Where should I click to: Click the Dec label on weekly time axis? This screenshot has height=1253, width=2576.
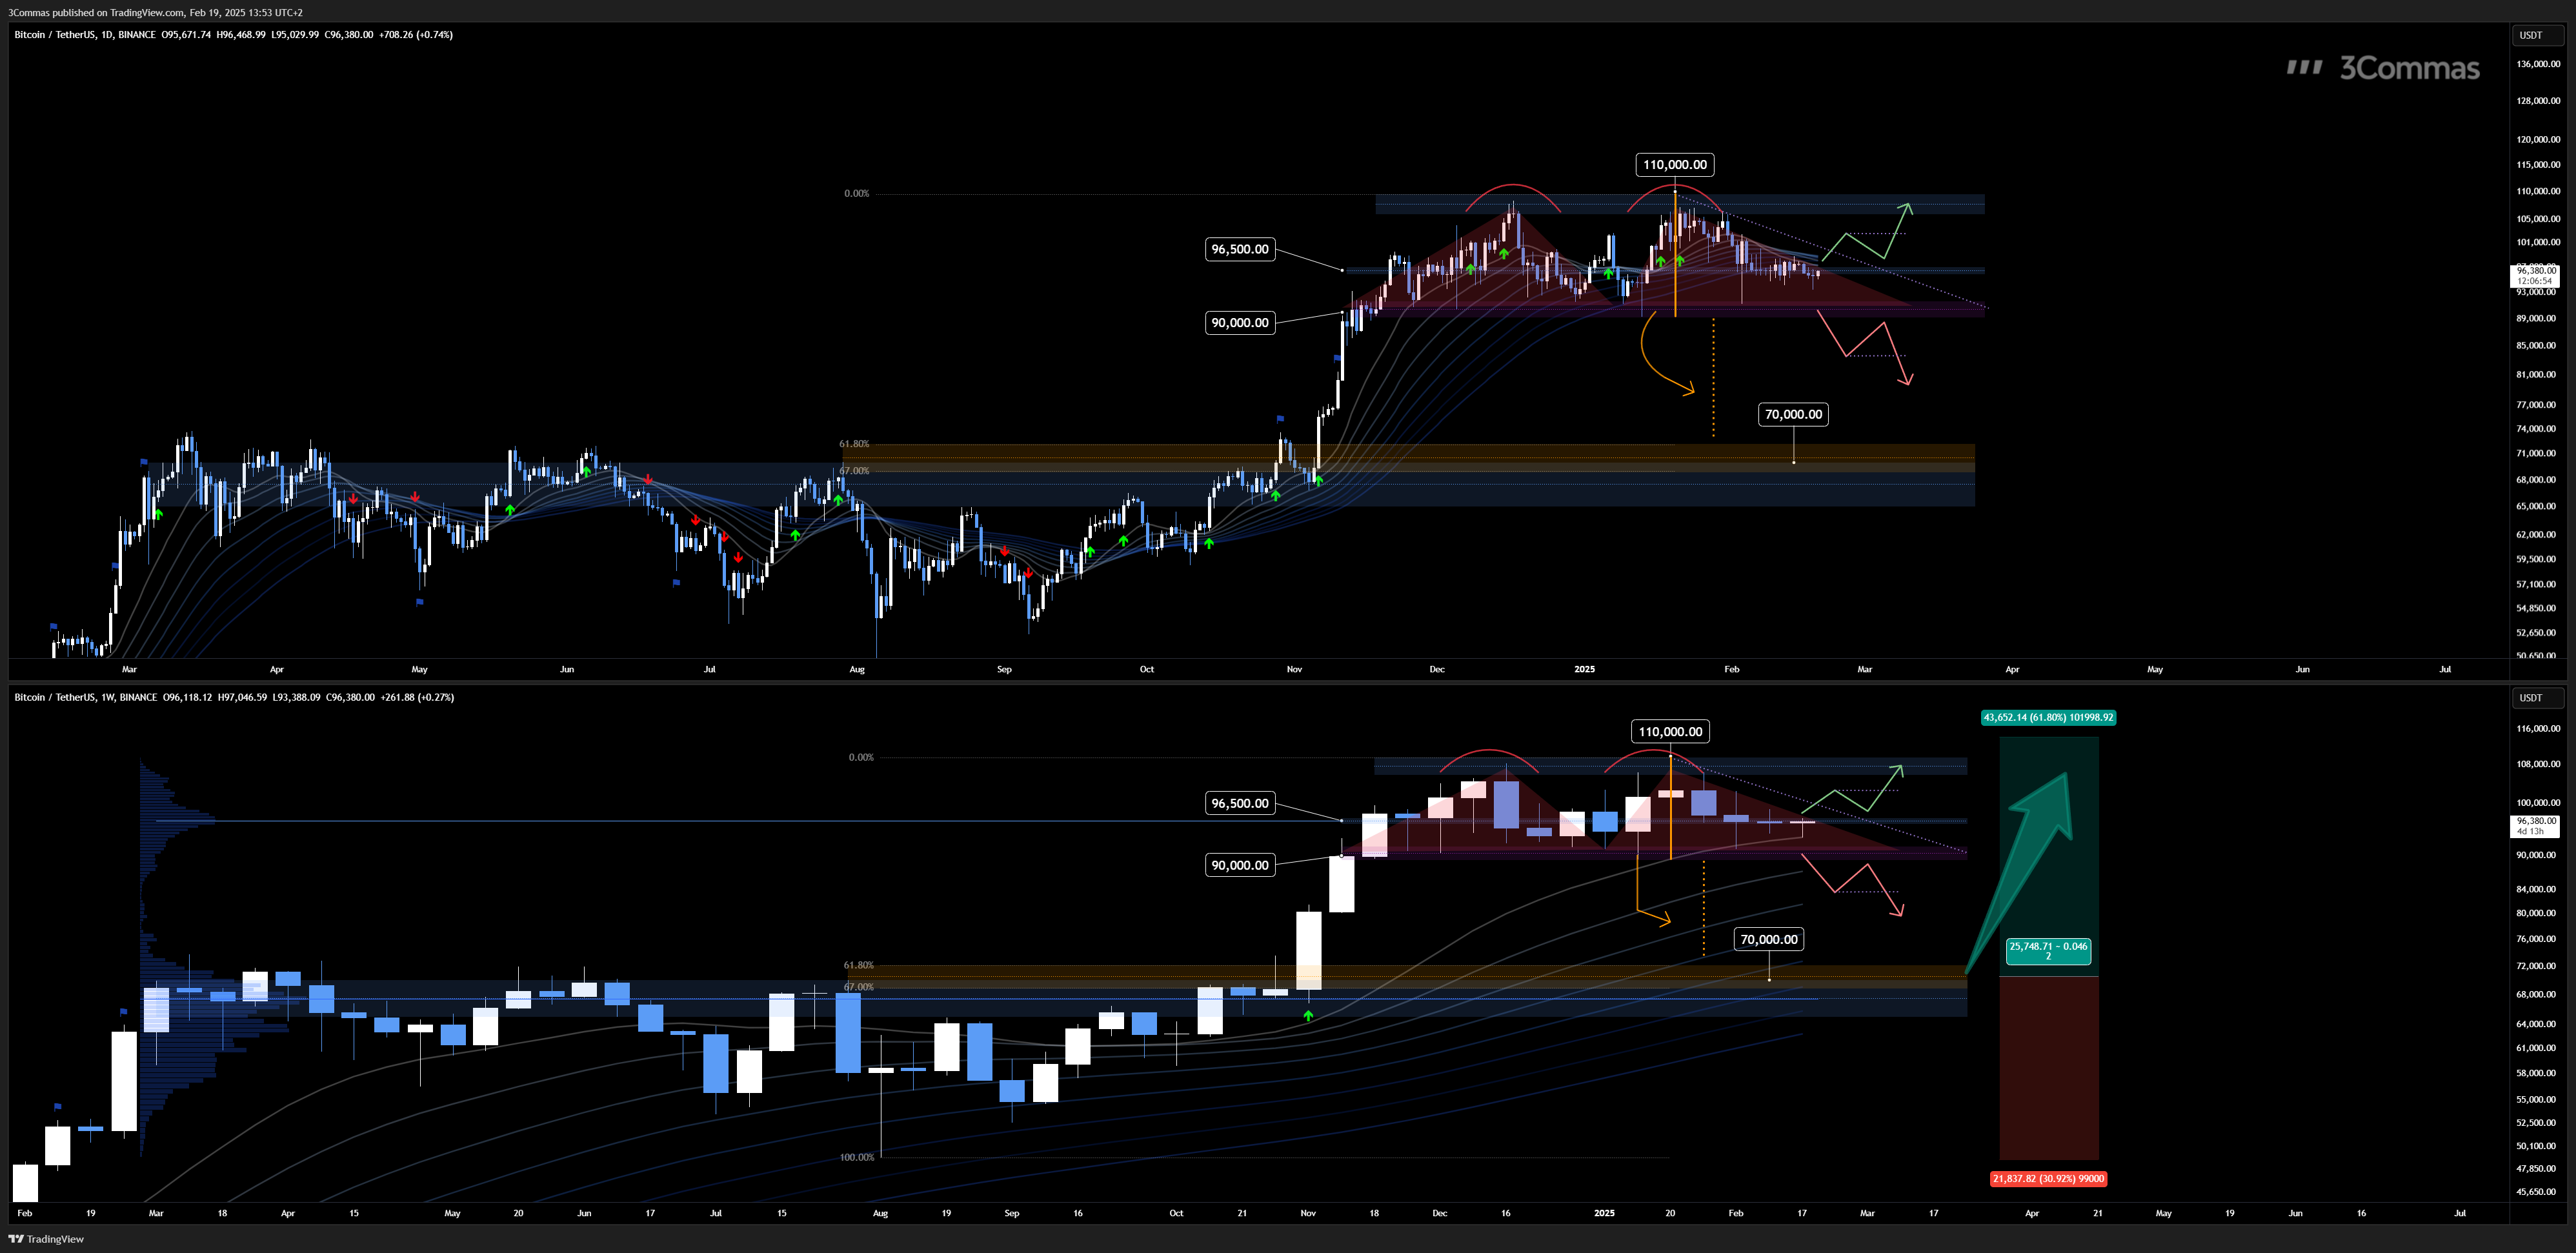pyautogui.click(x=1439, y=1214)
